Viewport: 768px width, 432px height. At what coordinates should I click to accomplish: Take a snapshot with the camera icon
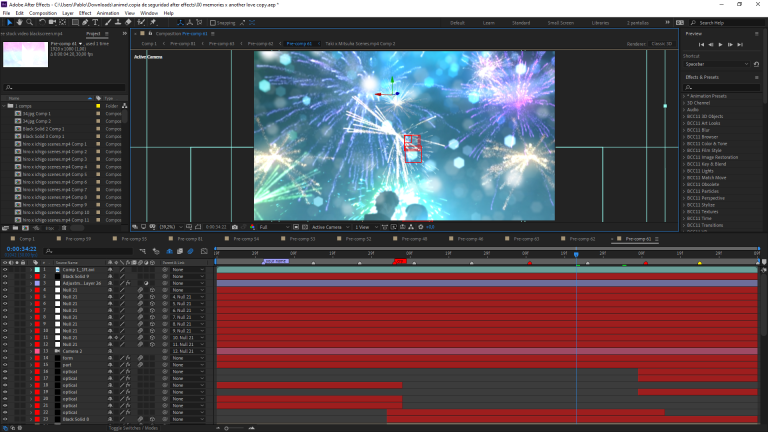pos(235,227)
